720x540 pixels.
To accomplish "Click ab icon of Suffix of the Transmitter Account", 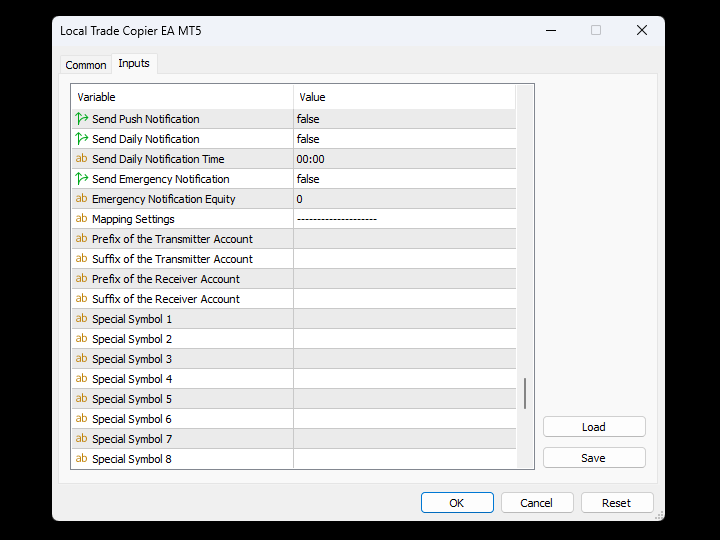I will coord(81,259).
